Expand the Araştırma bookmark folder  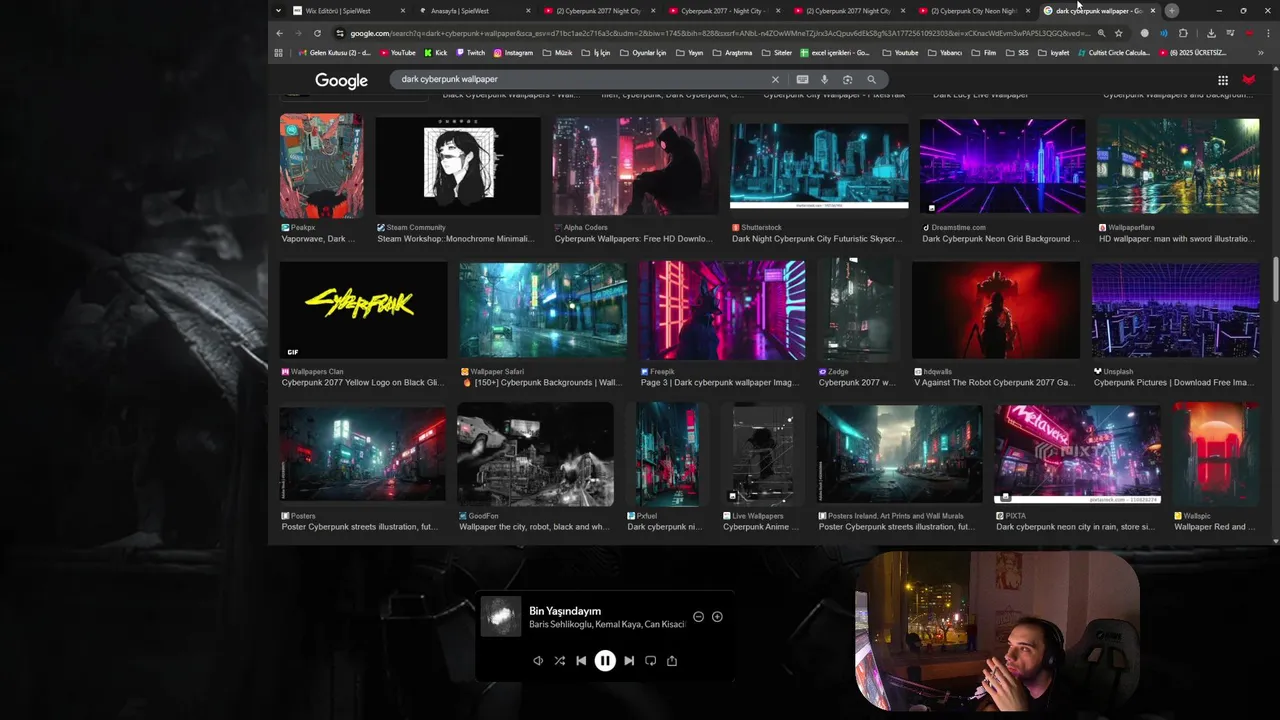click(732, 53)
